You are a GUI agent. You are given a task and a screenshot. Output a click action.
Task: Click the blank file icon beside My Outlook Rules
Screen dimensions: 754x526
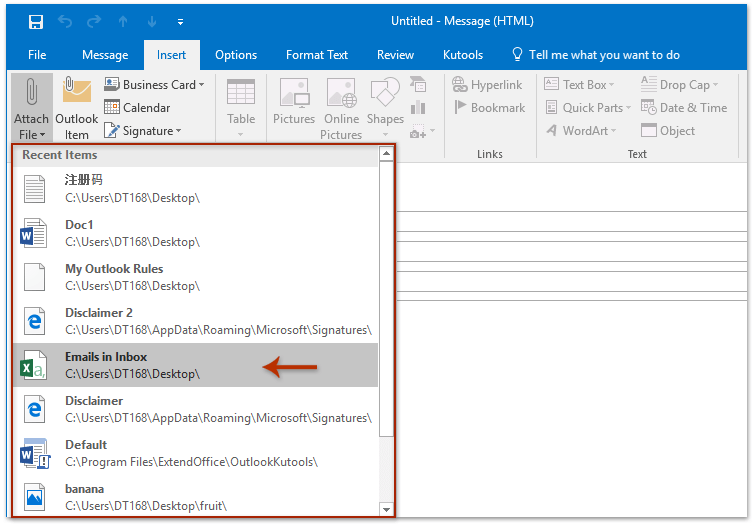pyautogui.click(x=35, y=277)
